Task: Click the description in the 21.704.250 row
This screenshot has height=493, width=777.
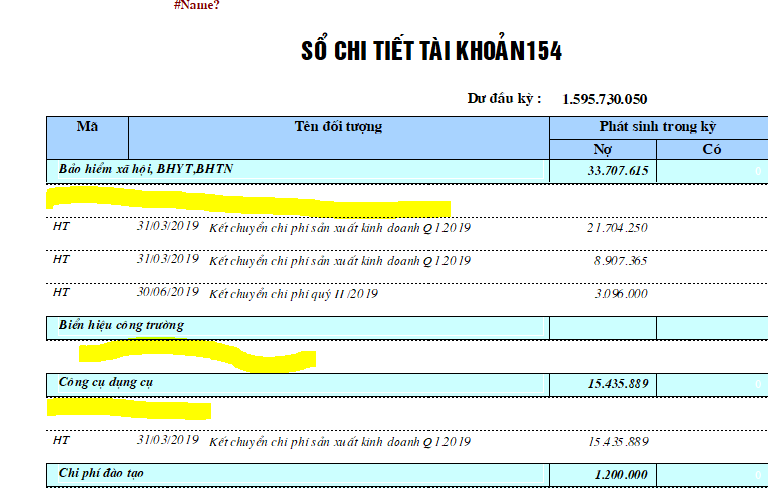Action: tap(340, 228)
